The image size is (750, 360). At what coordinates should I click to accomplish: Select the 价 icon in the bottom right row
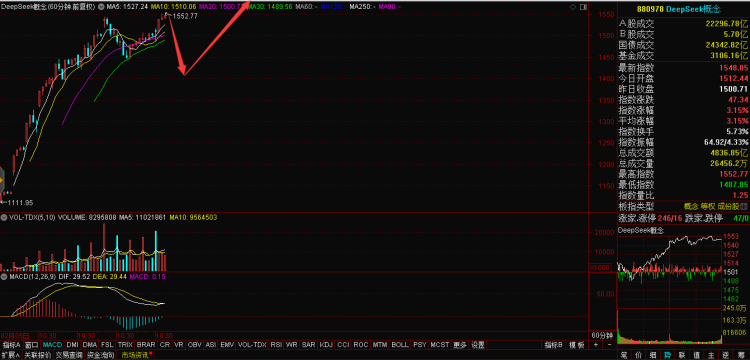639,355
